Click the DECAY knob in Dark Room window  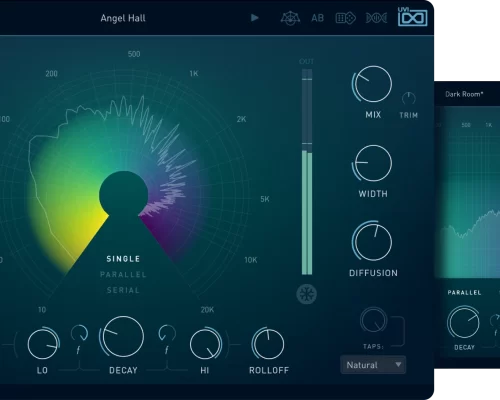464,322
